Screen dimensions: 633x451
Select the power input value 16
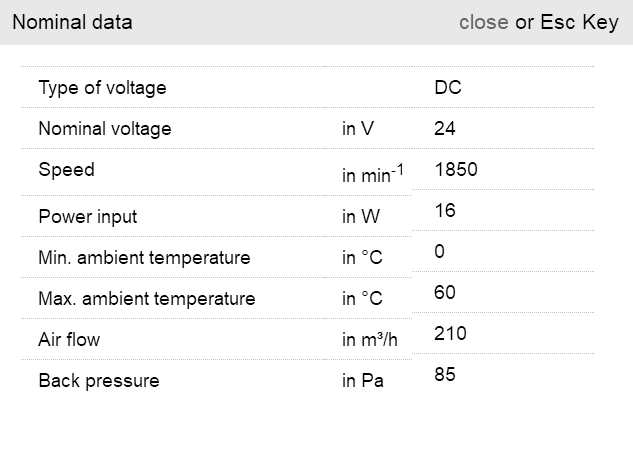445,211
